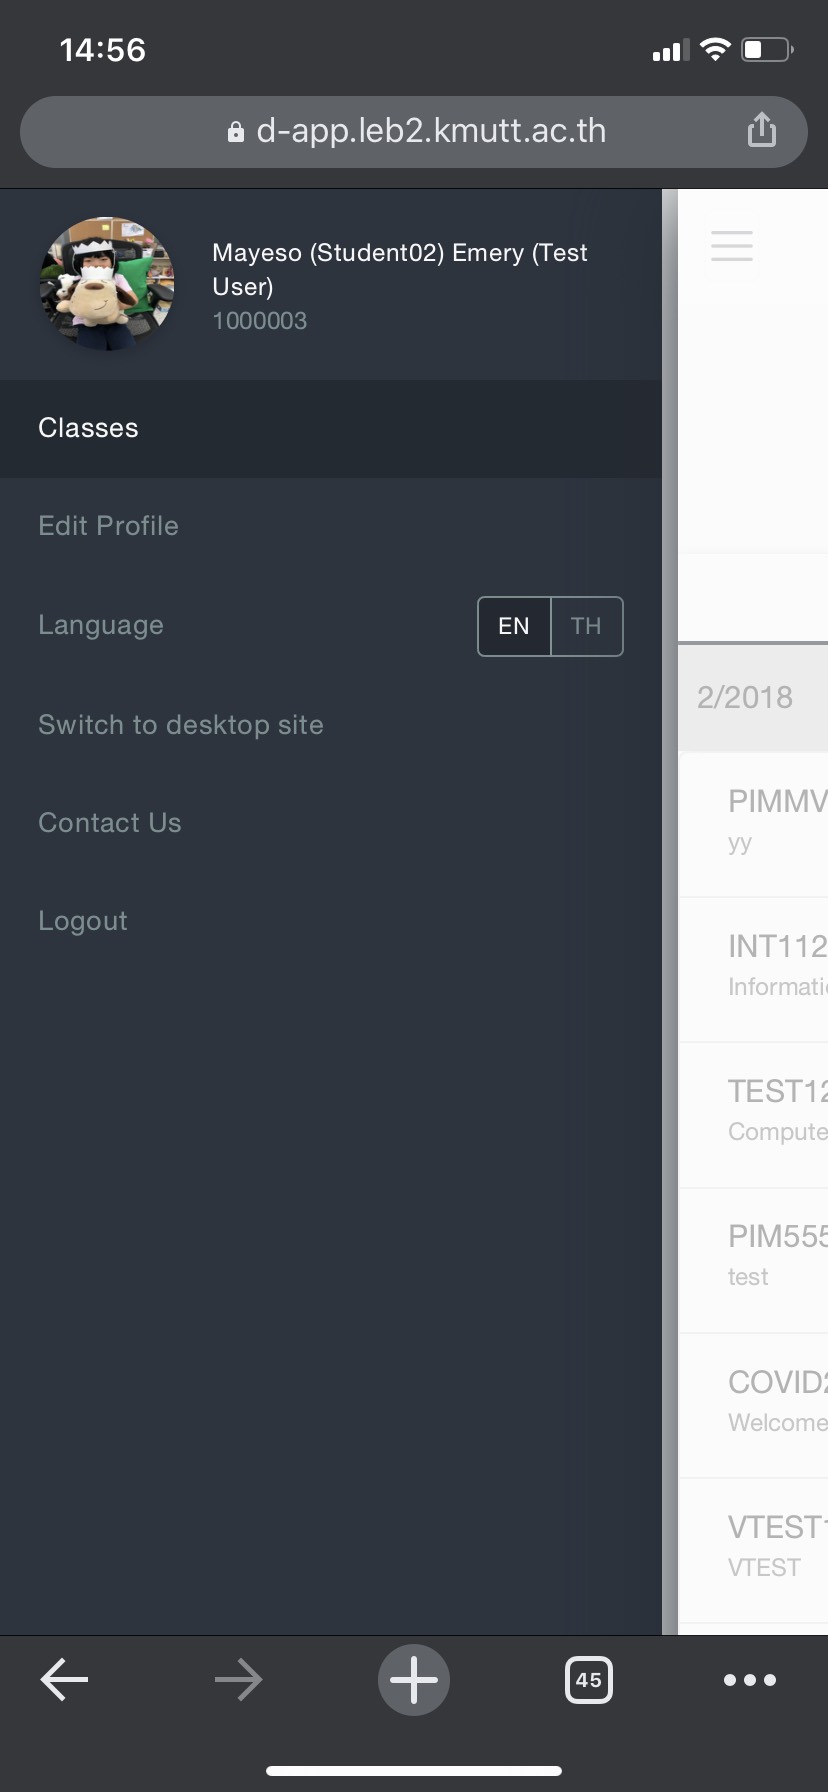The width and height of the screenshot is (828, 1792).
Task: Tap the share icon in address bar
Action: point(762,130)
